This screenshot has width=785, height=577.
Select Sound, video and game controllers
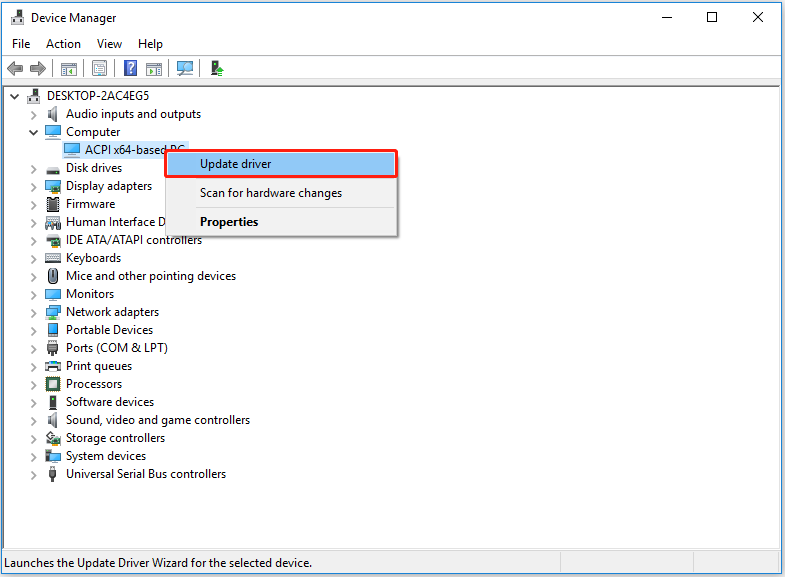tap(157, 420)
